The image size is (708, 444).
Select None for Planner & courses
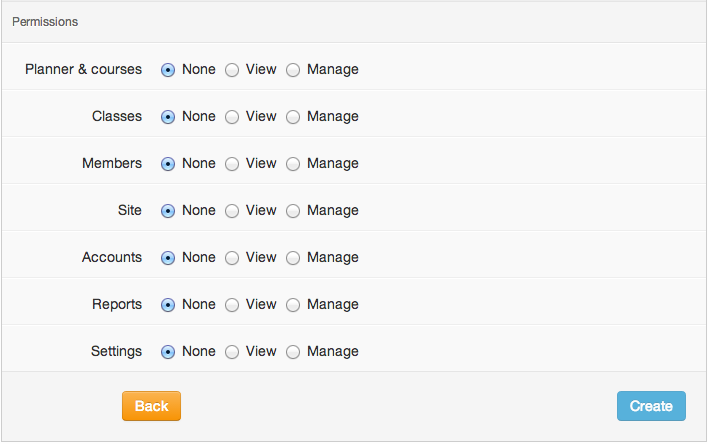[168, 70]
